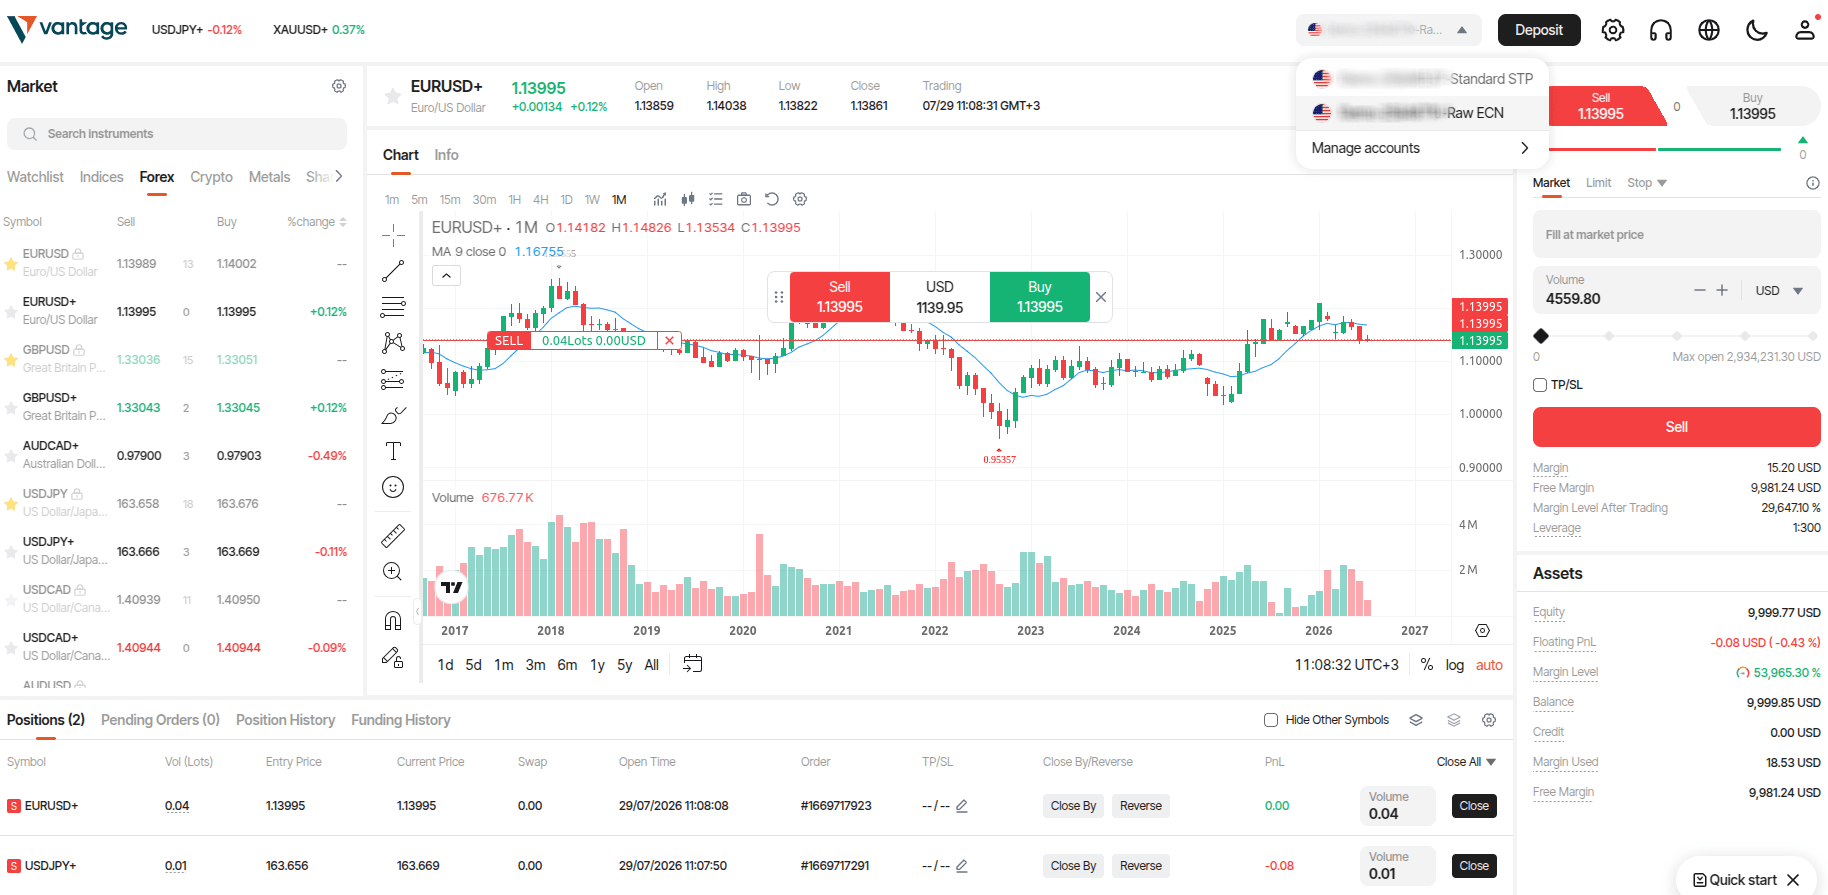Screen dimensions: 1828x895
Task: Reset the chart with the undo arrow
Action: click(x=772, y=199)
